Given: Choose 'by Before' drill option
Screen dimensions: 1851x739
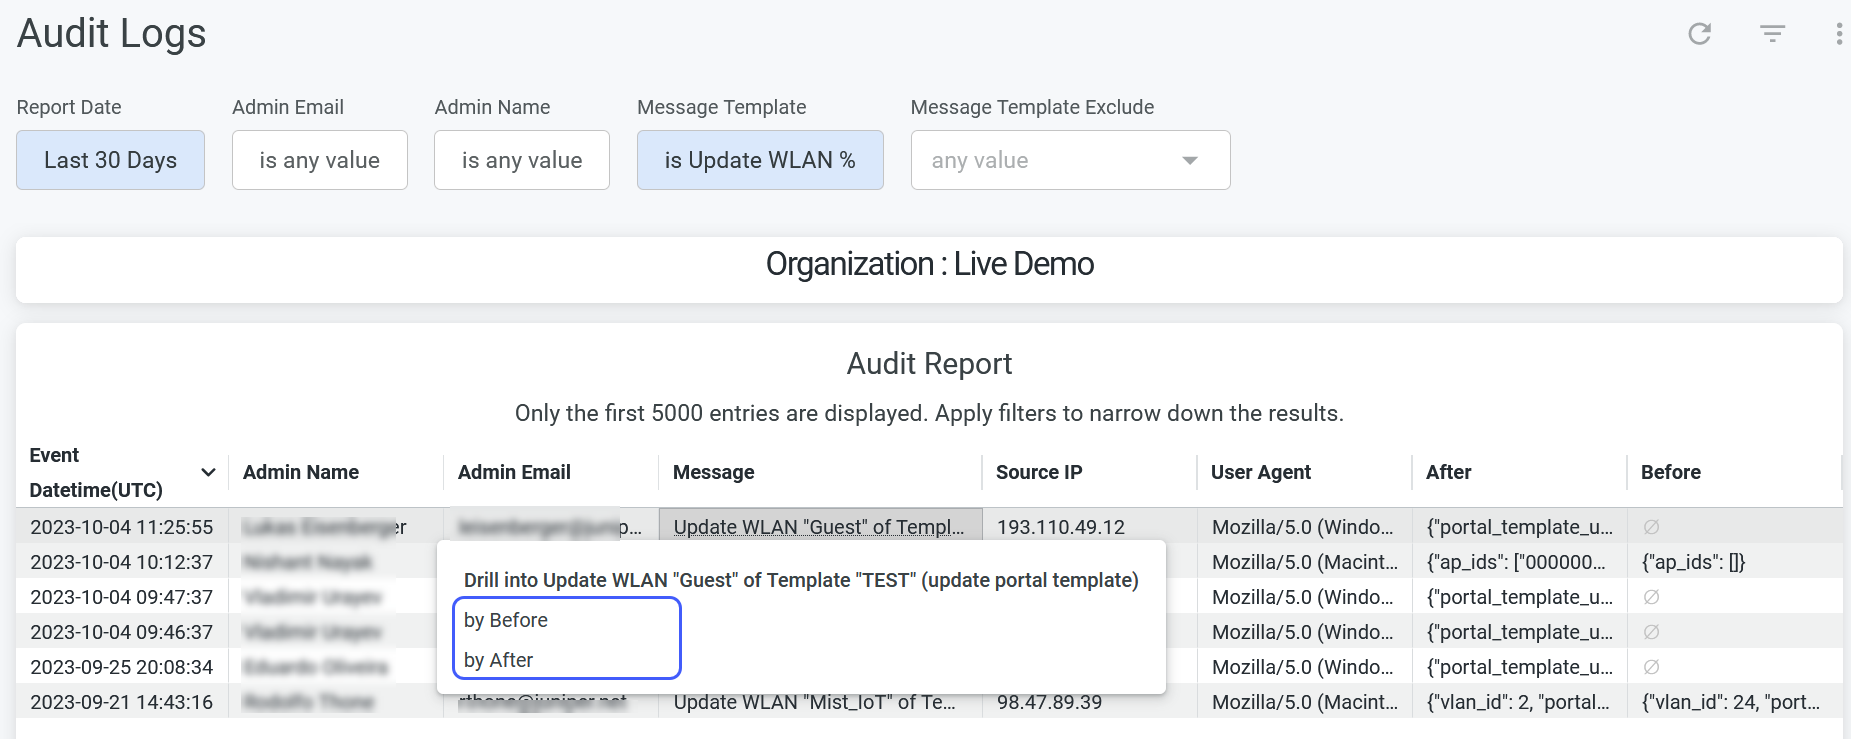Looking at the screenshot, I should point(506,620).
